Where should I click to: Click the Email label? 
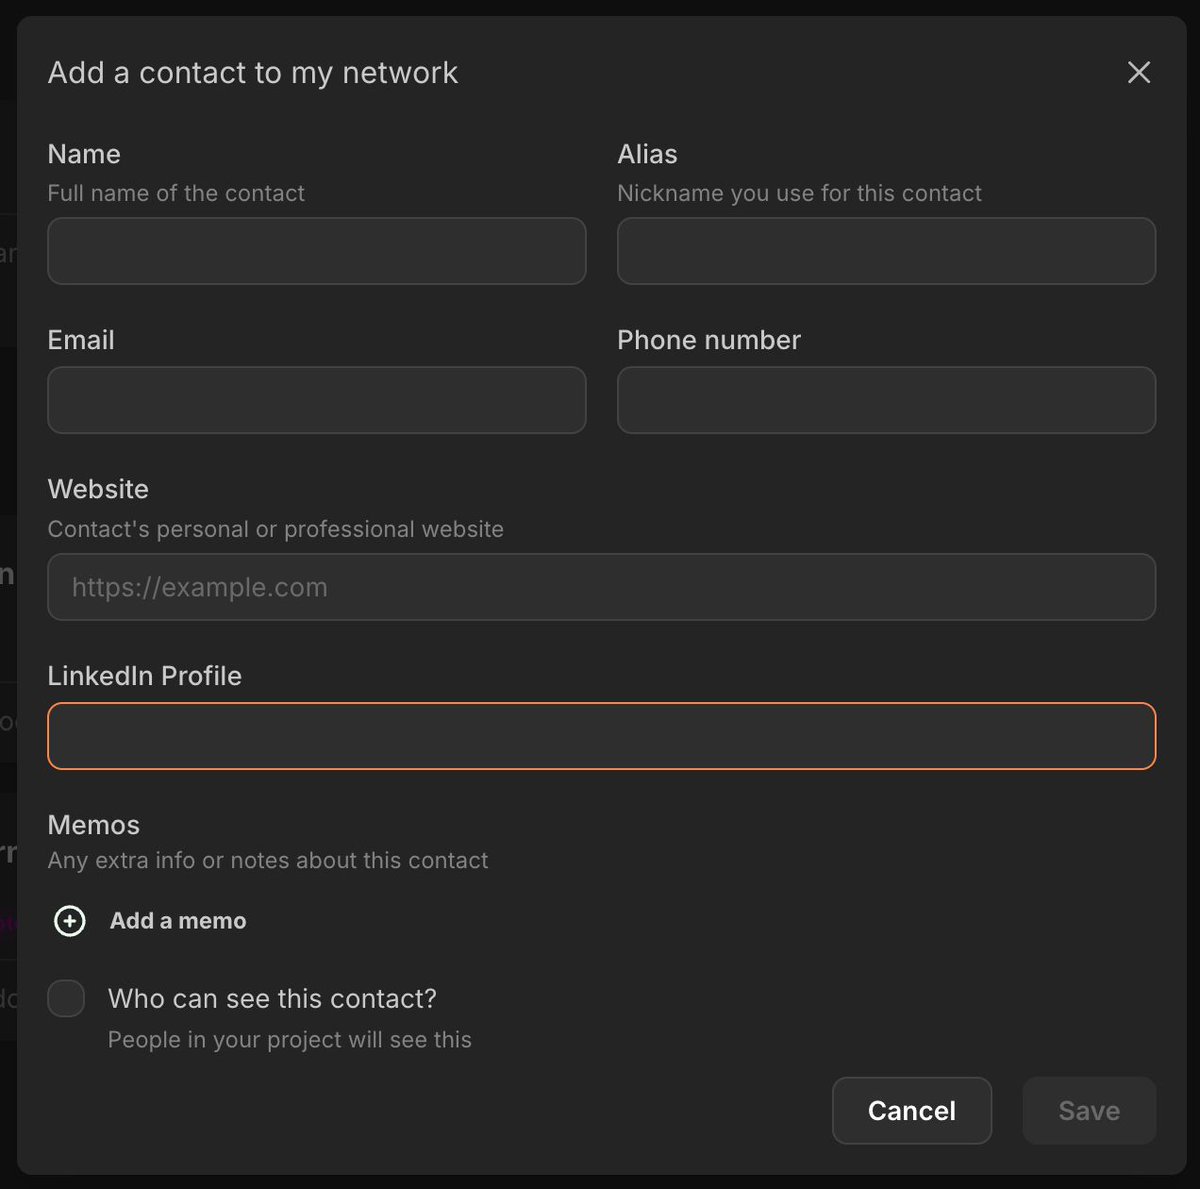point(81,340)
